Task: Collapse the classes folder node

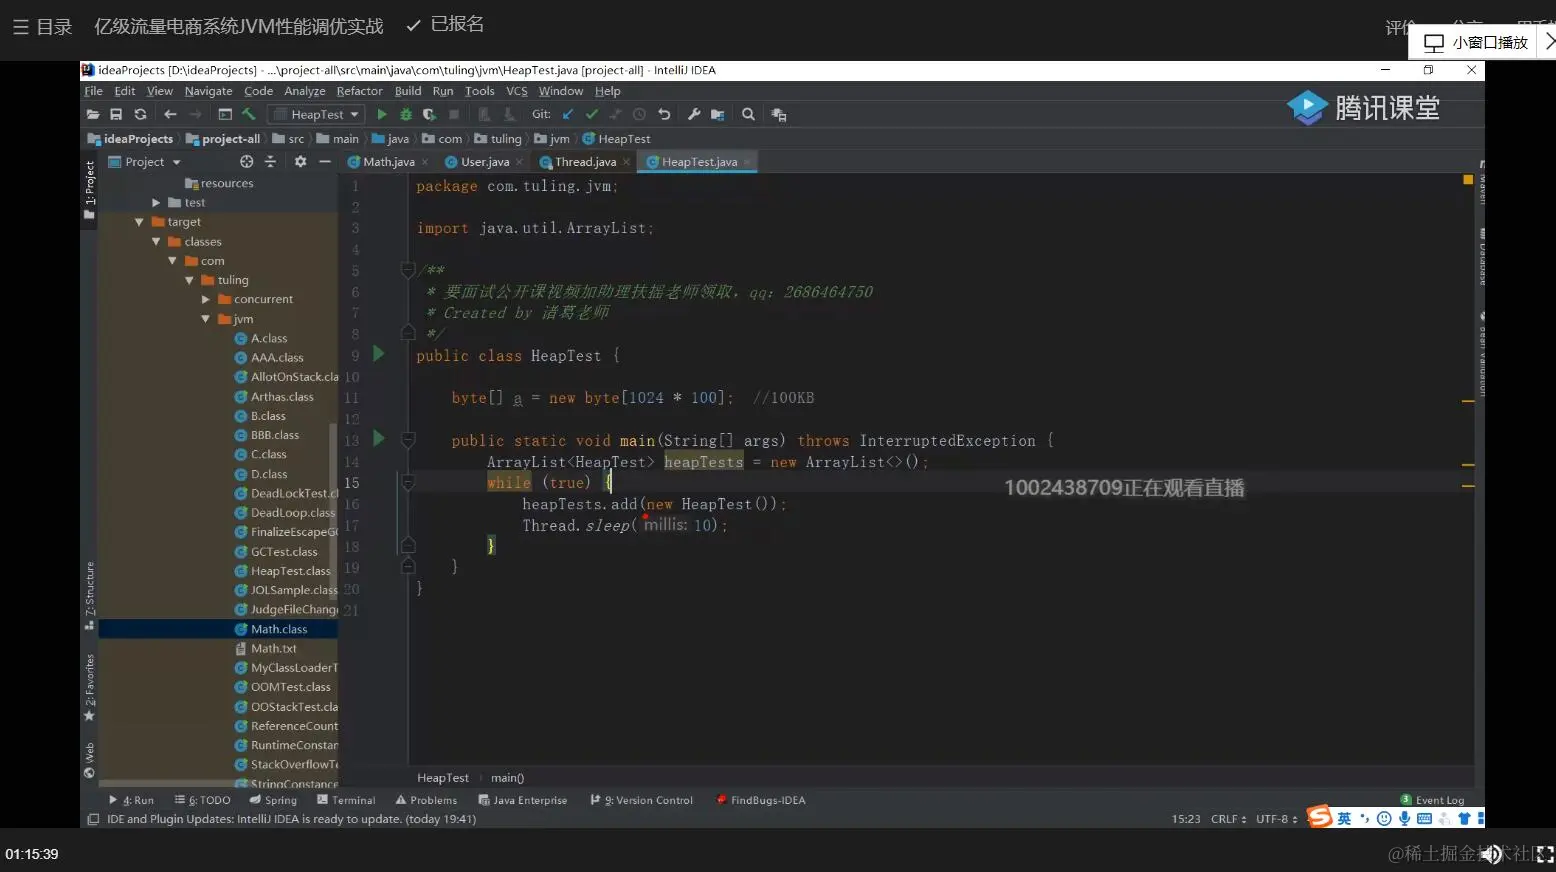Action: click(x=156, y=242)
